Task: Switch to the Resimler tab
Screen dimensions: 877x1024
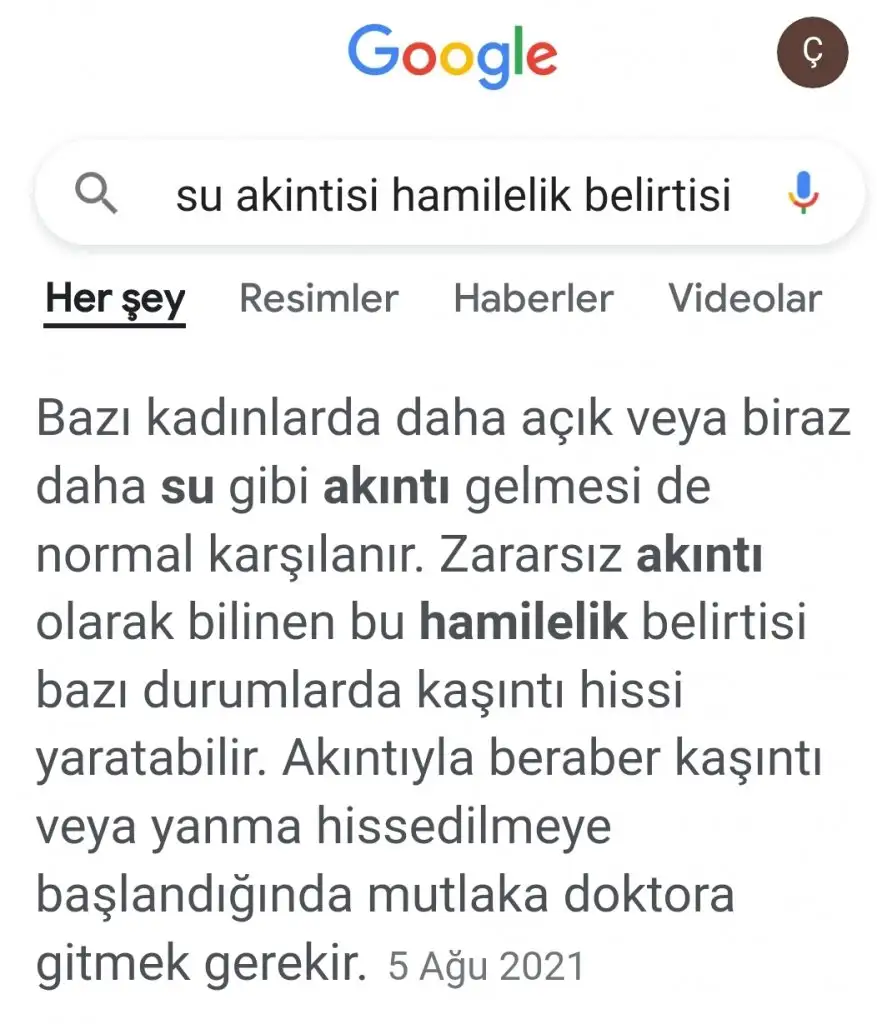Action: [x=319, y=298]
